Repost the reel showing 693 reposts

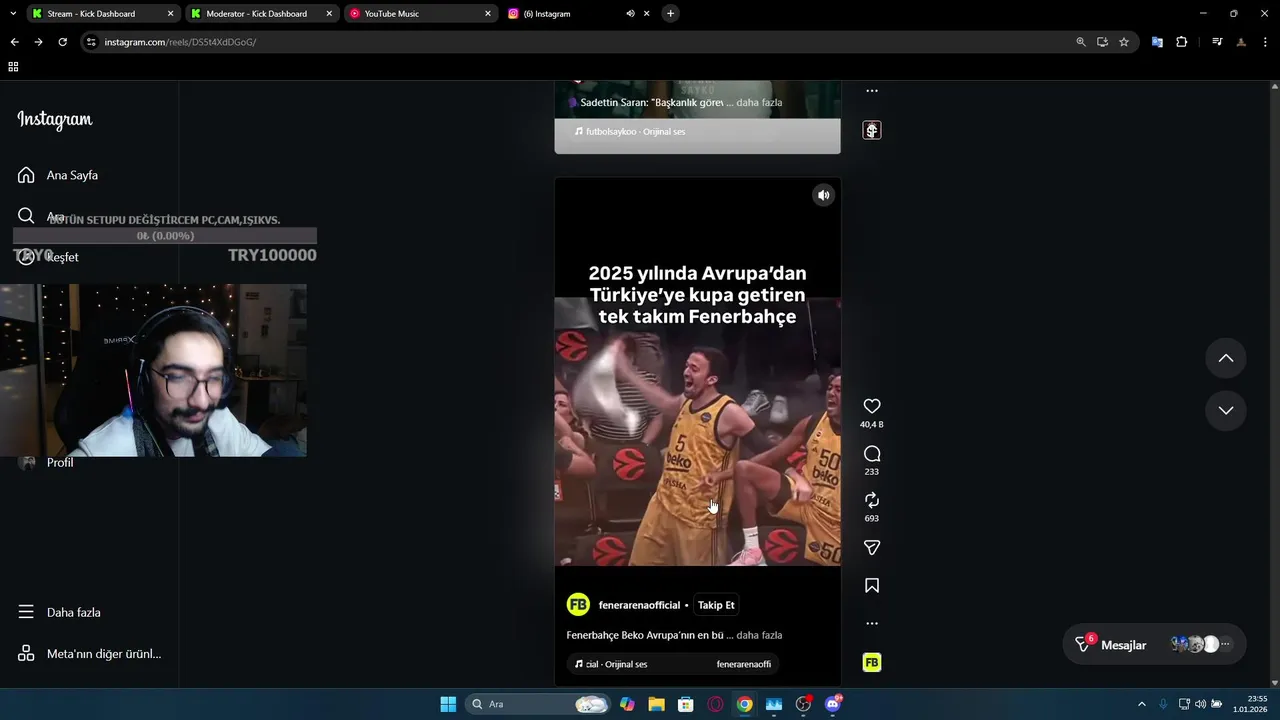(872, 500)
